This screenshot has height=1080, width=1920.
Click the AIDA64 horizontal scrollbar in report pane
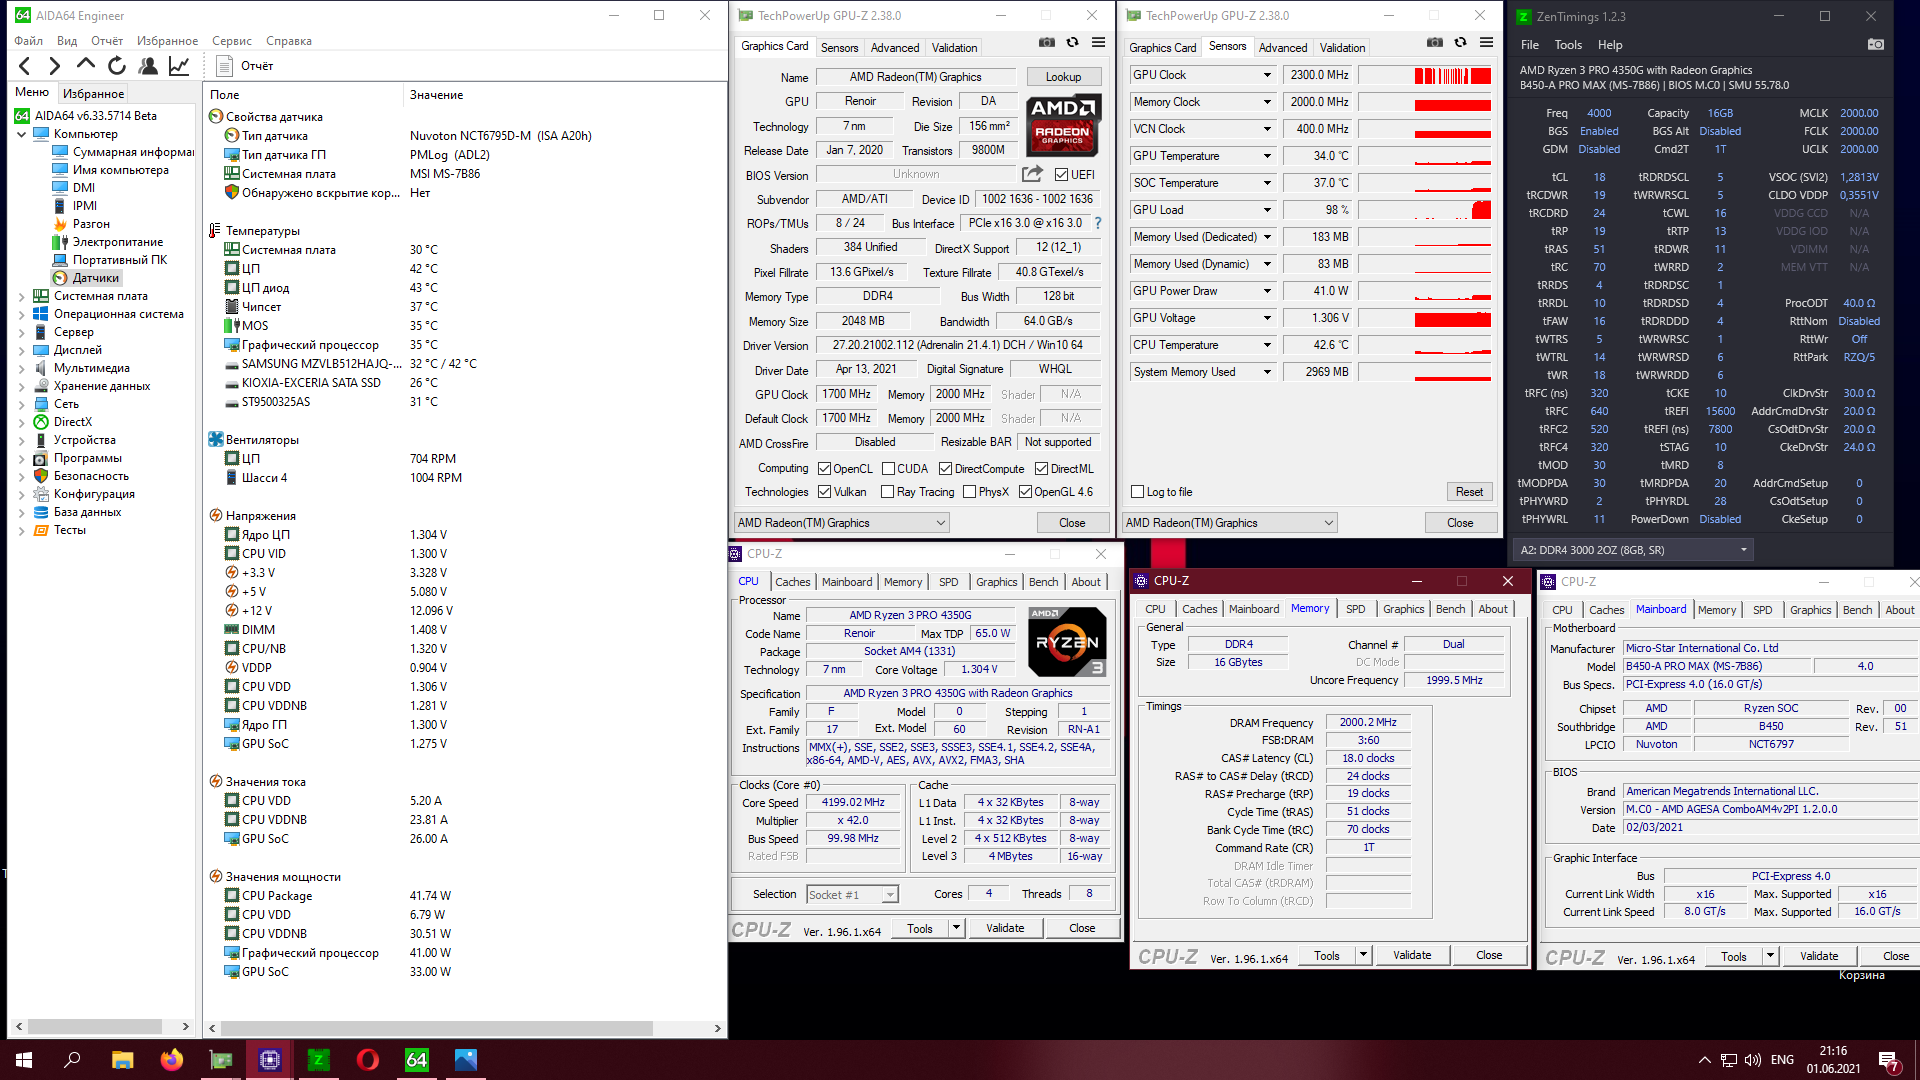(x=436, y=1028)
